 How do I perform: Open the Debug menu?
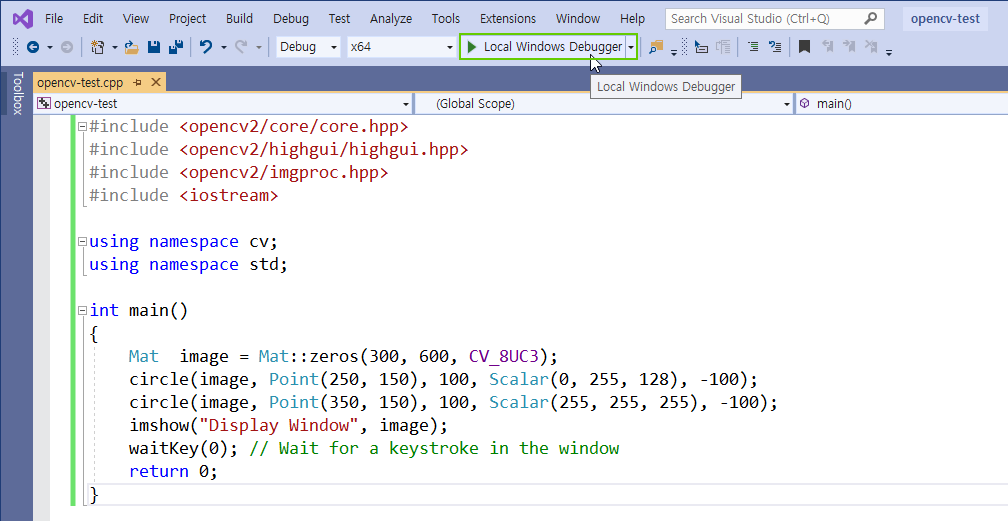[x=291, y=19]
